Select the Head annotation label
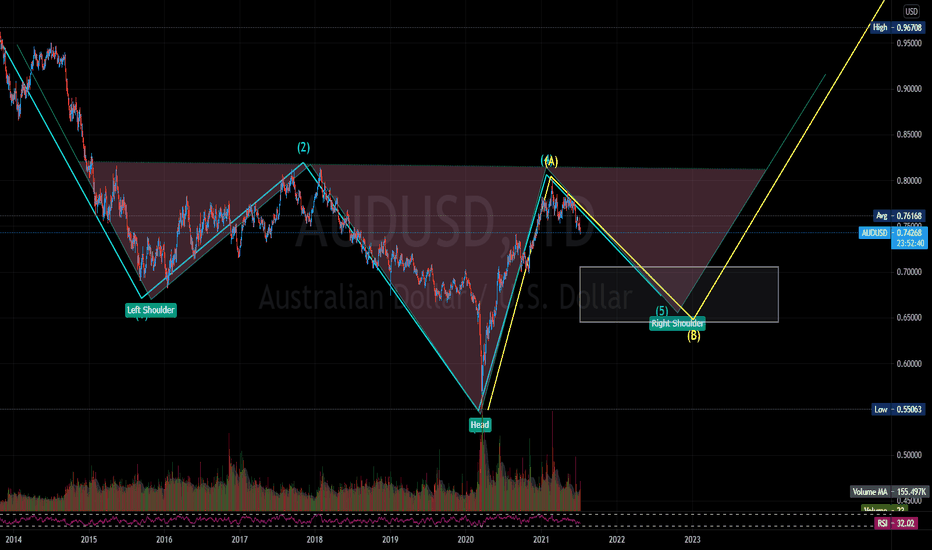Image resolution: width=932 pixels, height=550 pixels. pyautogui.click(x=480, y=425)
